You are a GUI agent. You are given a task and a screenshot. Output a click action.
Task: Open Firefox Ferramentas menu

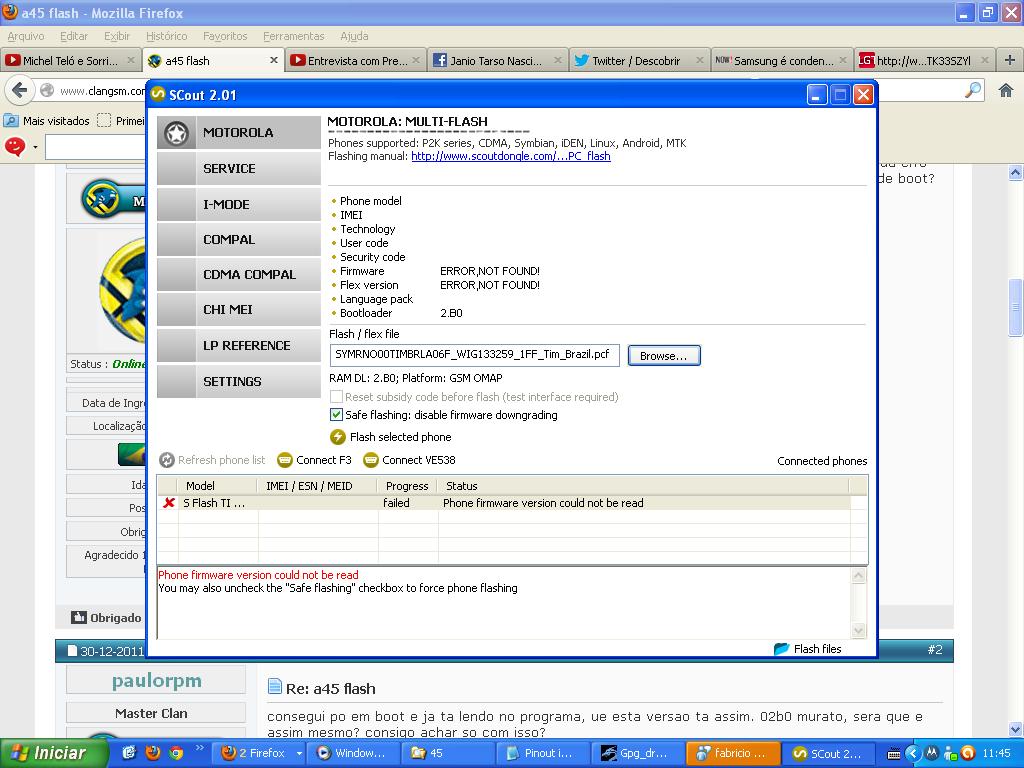[x=294, y=36]
